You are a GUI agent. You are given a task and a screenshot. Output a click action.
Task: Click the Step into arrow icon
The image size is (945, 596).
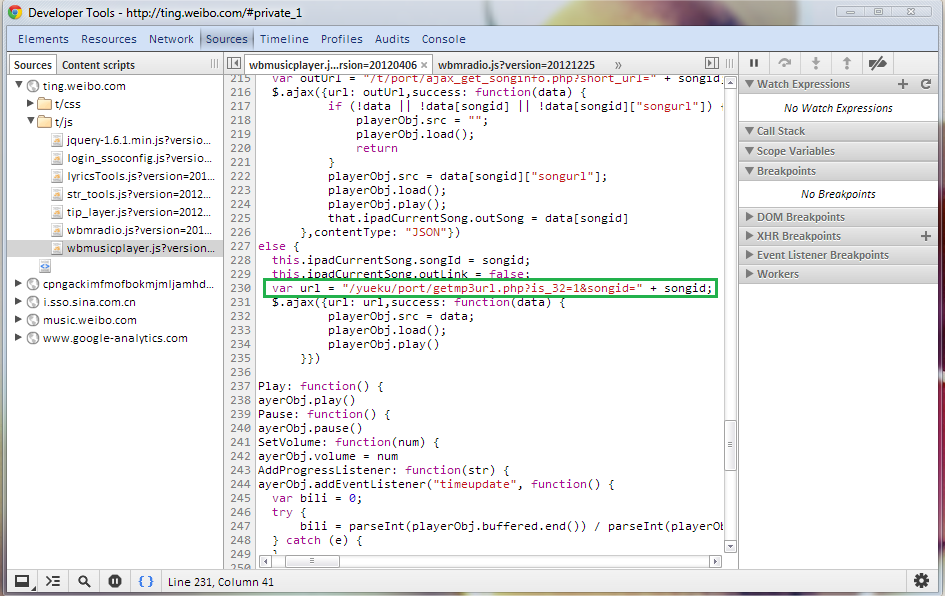[816, 63]
